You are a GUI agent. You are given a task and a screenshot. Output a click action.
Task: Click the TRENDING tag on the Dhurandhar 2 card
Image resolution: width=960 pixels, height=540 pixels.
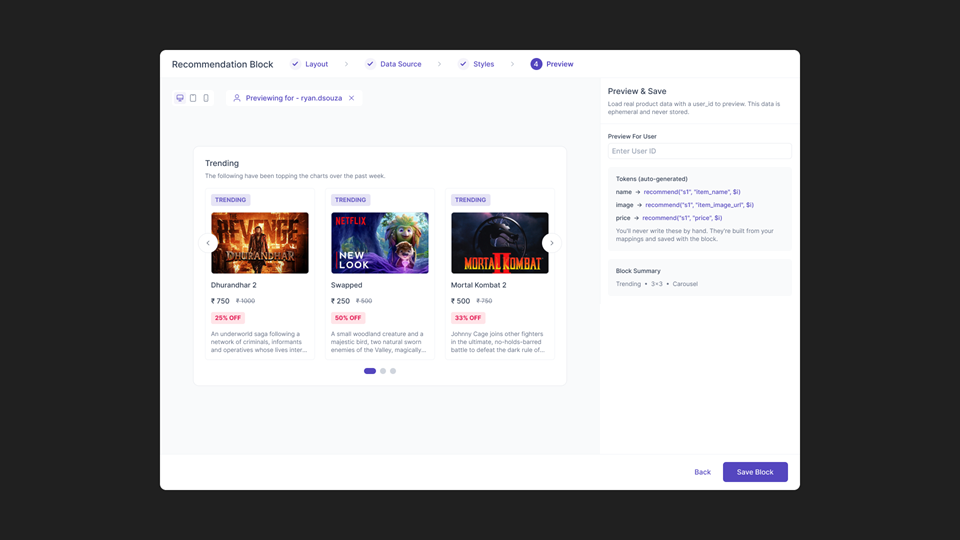coord(230,200)
